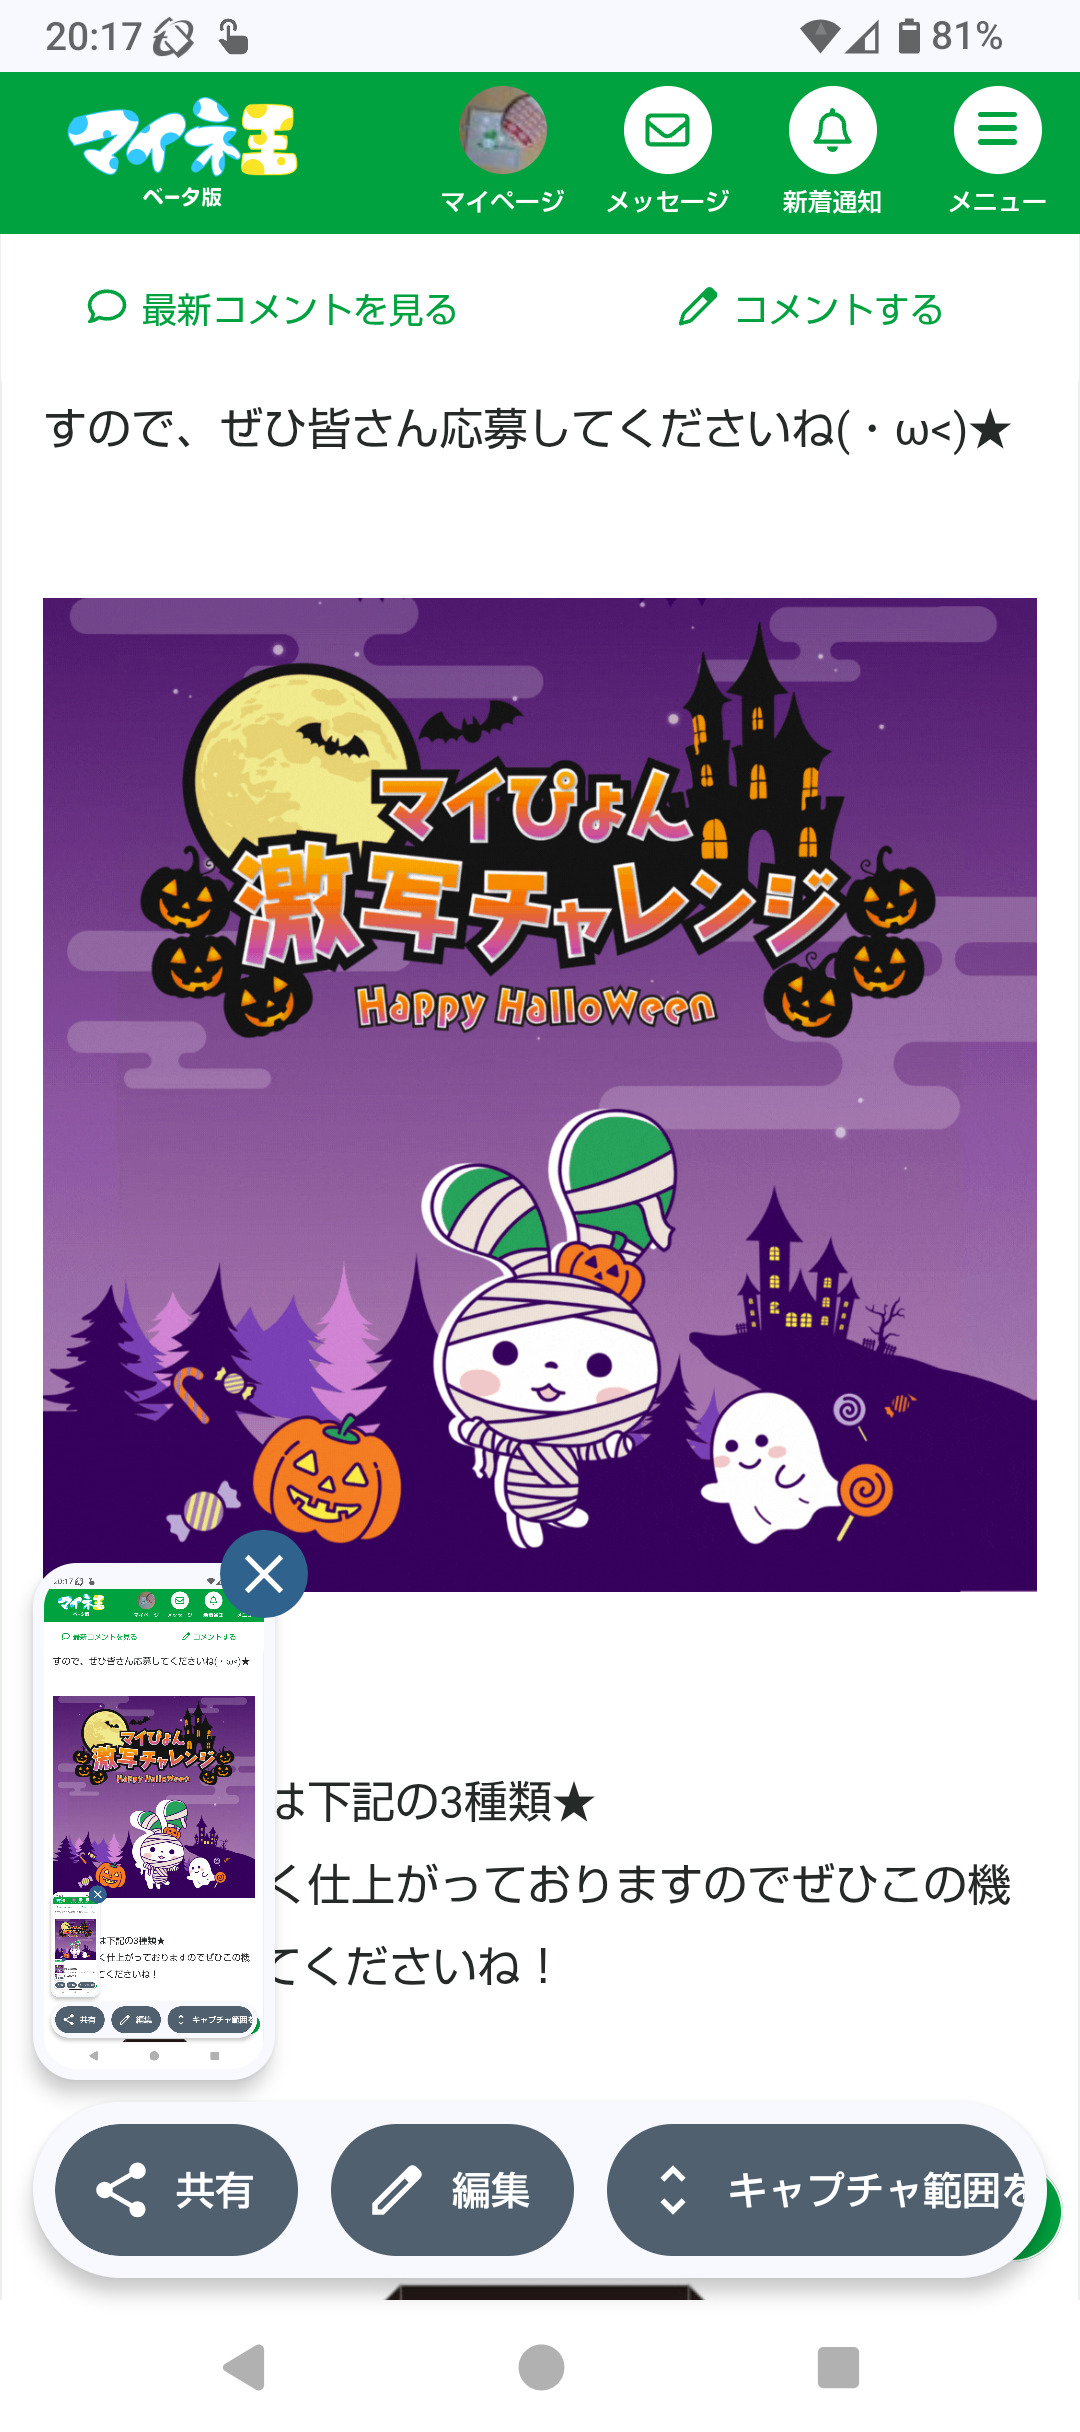
Task: Open マイページ profile avatar
Action: (503, 130)
